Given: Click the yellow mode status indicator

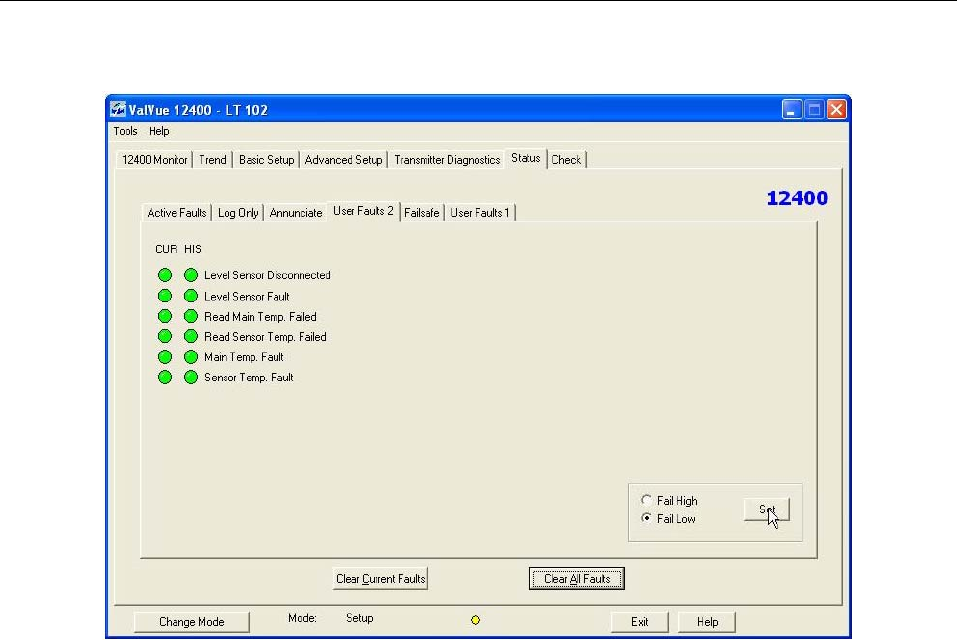Looking at the screenshot, I should point(475,620).
